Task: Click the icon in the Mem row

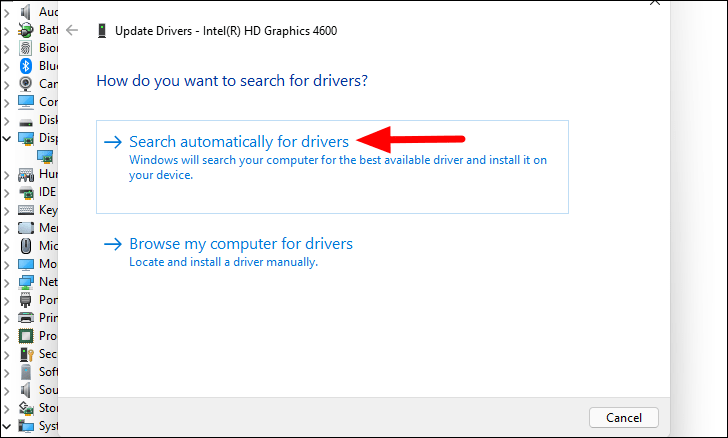Action: pyautogui.click(x=26, y=228)
